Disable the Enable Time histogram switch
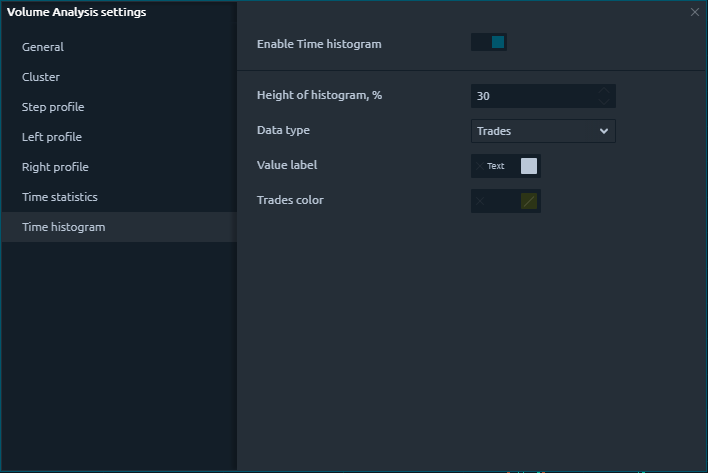This screenshot has height=473, width=708. [x=489, y=42]
